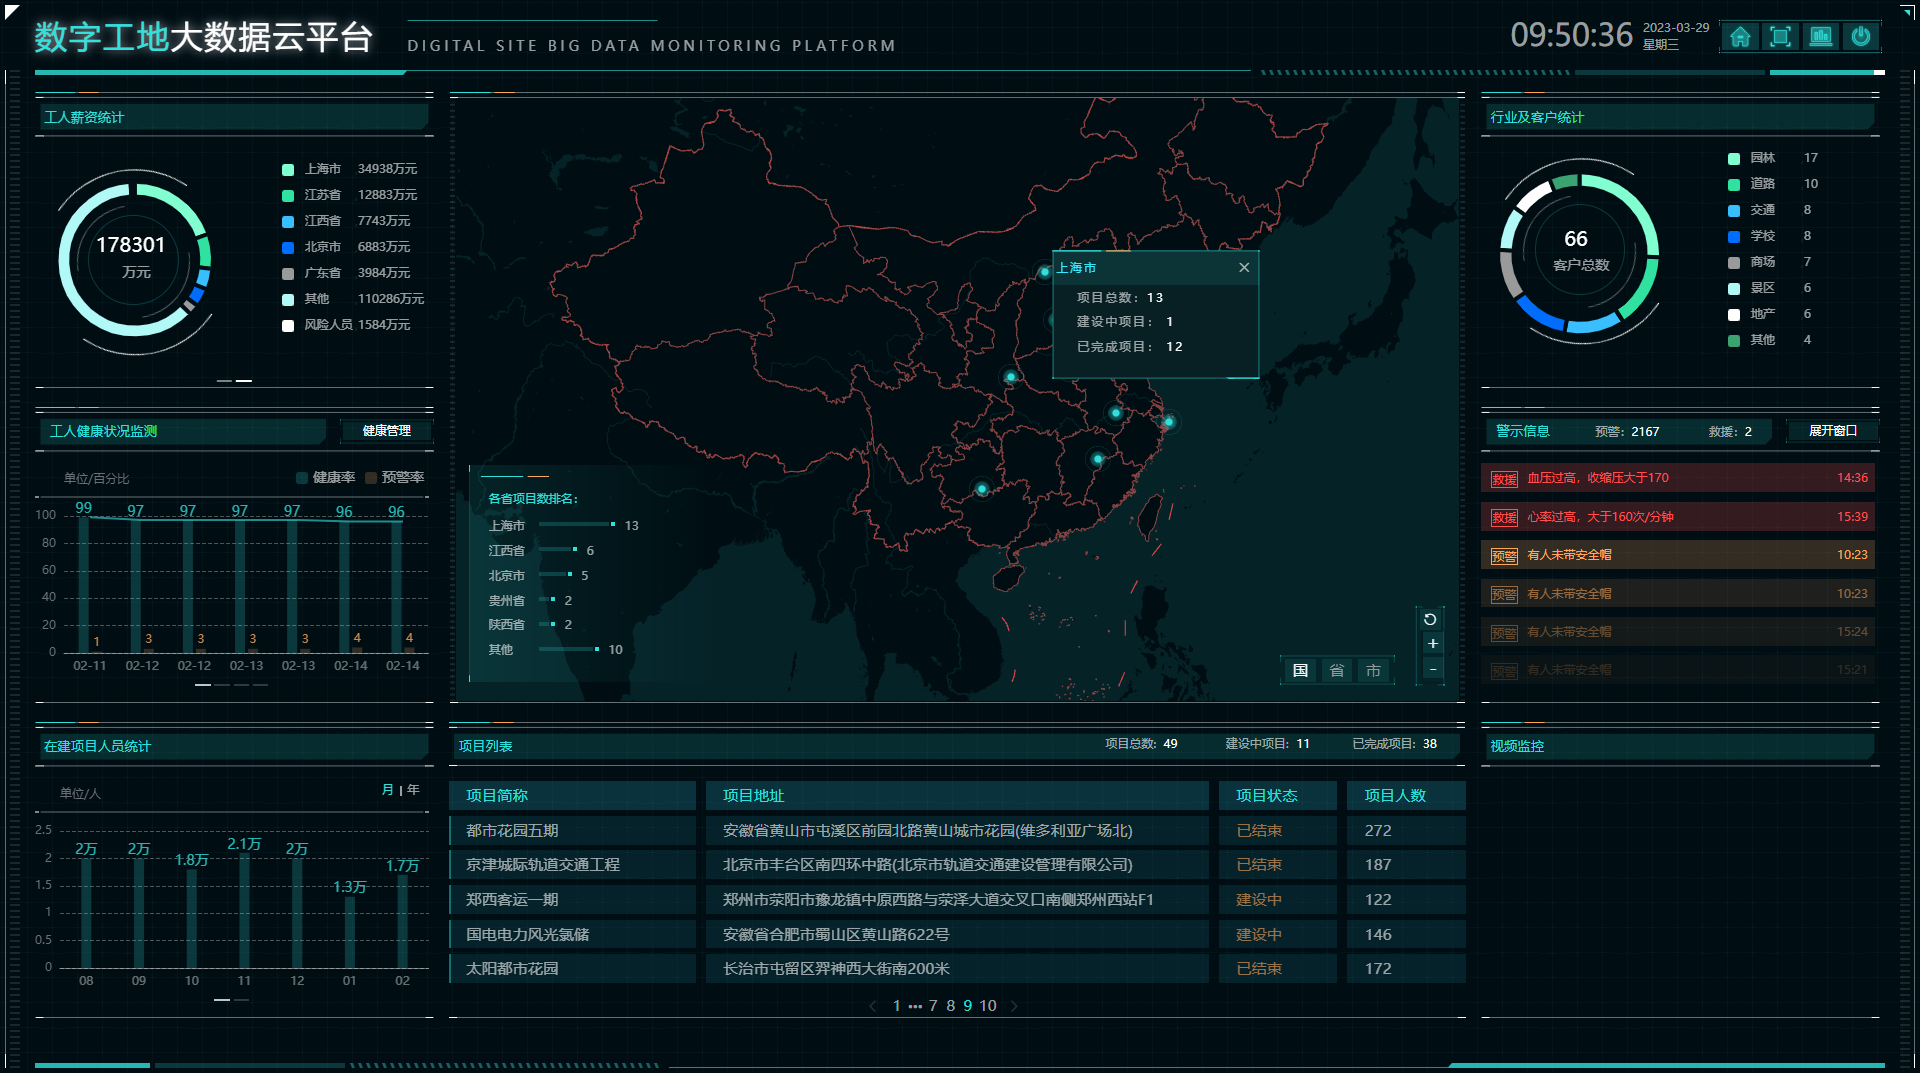Open project row 都市花园五期
The image size is (1920, 1073).
tap(957, 831)
